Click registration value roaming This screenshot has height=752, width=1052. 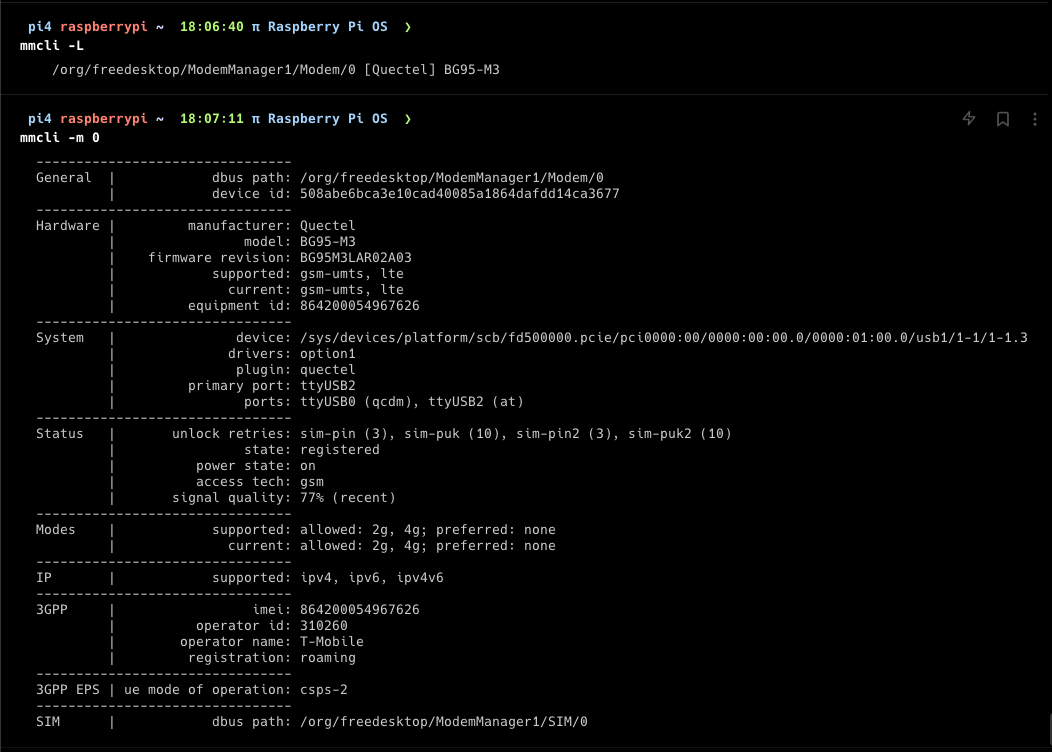(x=327, y=658)
